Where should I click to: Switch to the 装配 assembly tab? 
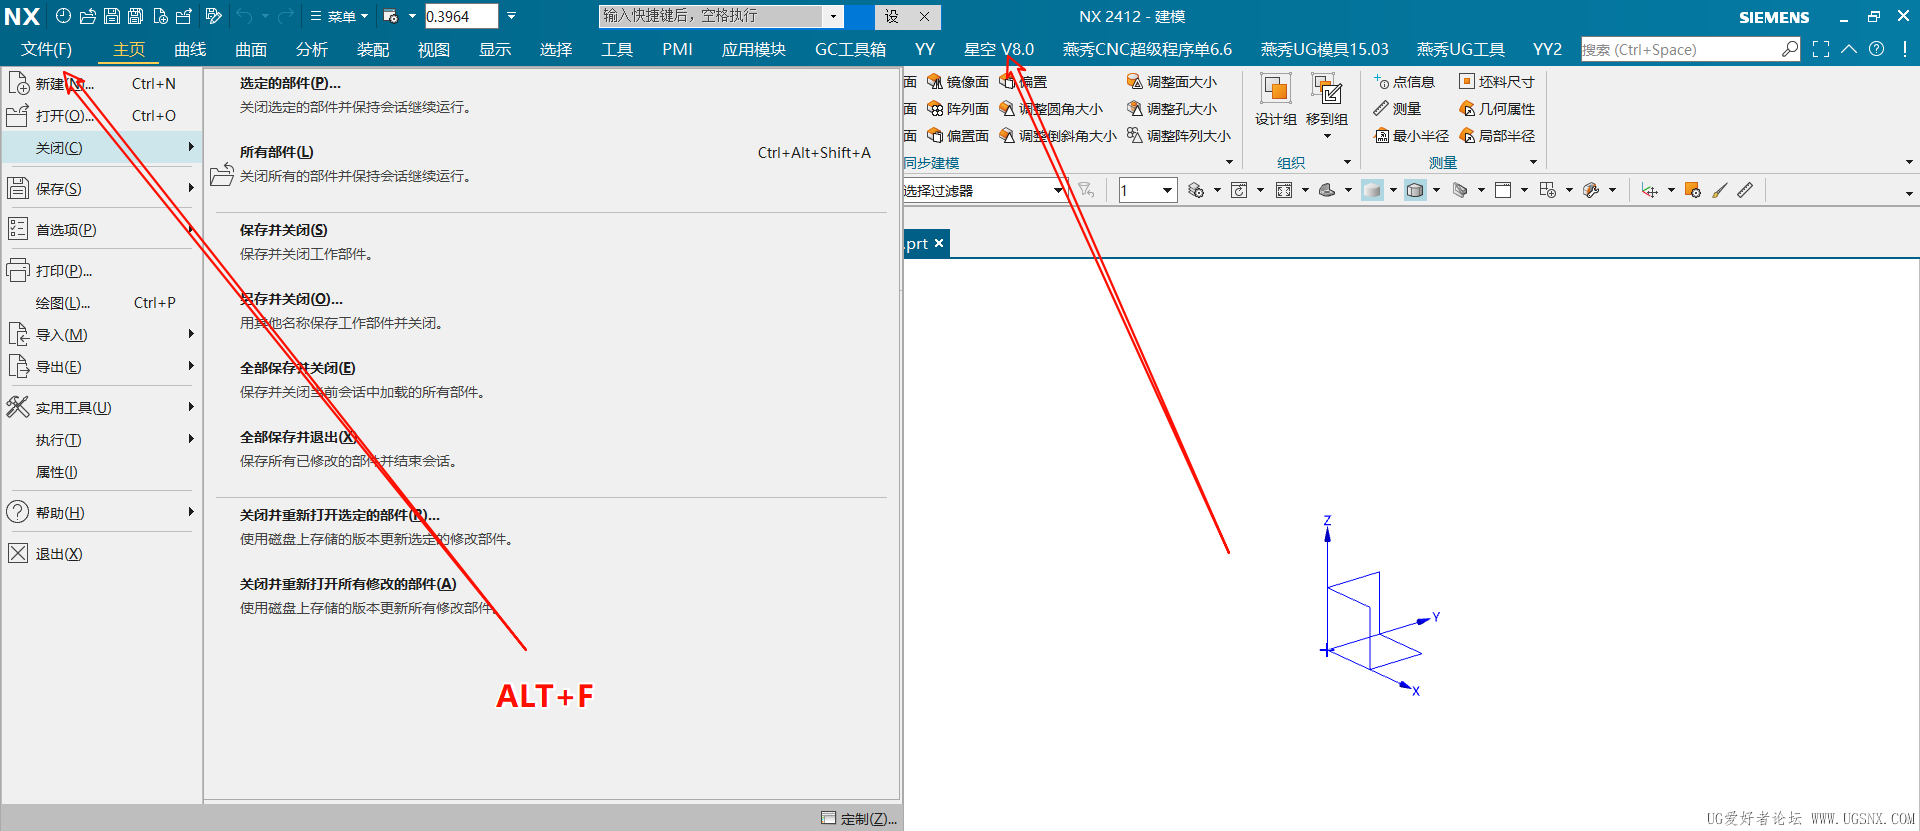coord(373,49)
